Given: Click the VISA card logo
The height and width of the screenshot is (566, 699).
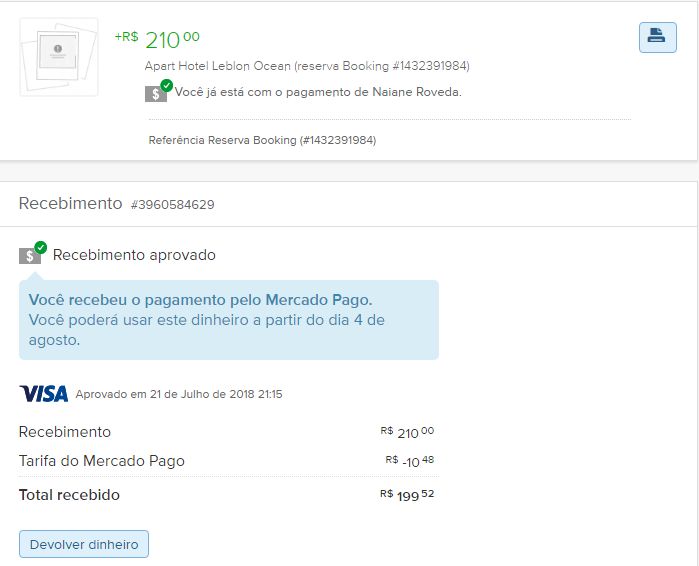Looking at the screenshot, I should point(44,394).
